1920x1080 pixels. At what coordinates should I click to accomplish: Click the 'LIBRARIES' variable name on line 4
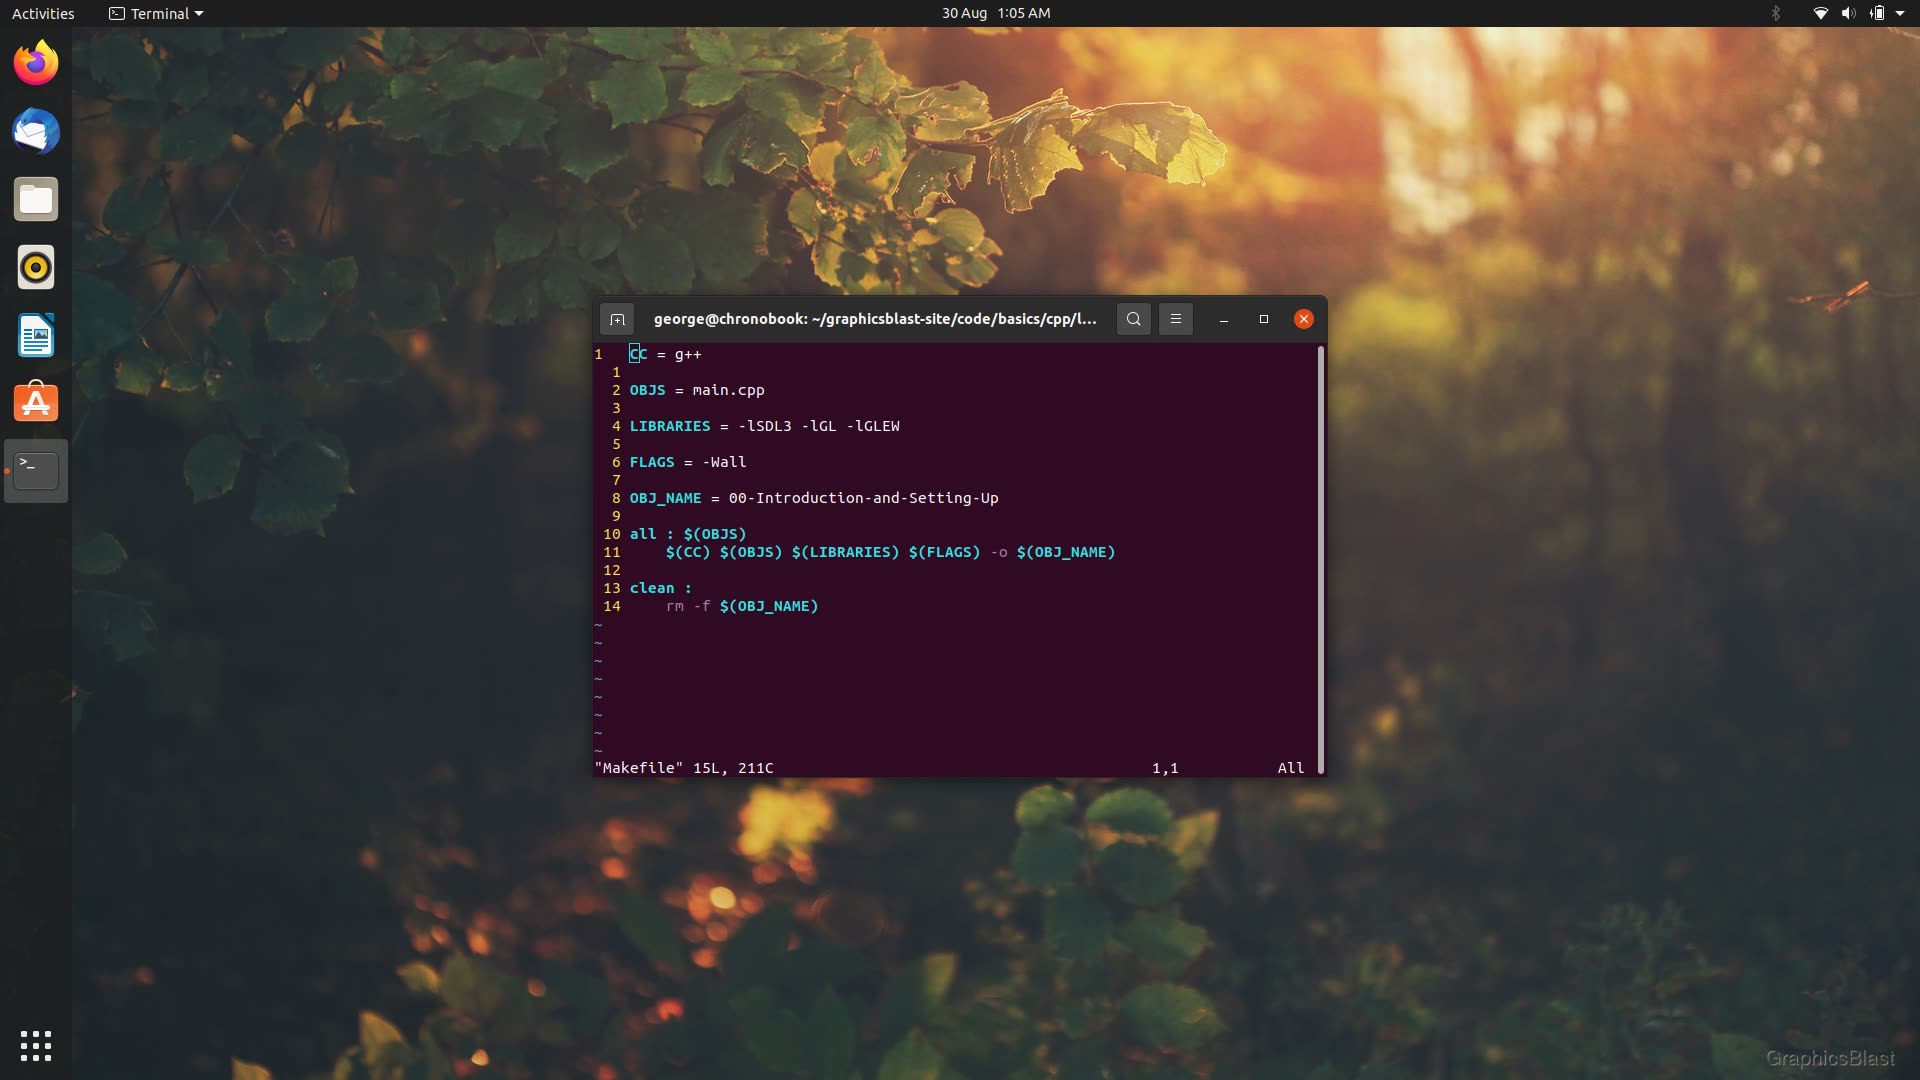[670, 426]
